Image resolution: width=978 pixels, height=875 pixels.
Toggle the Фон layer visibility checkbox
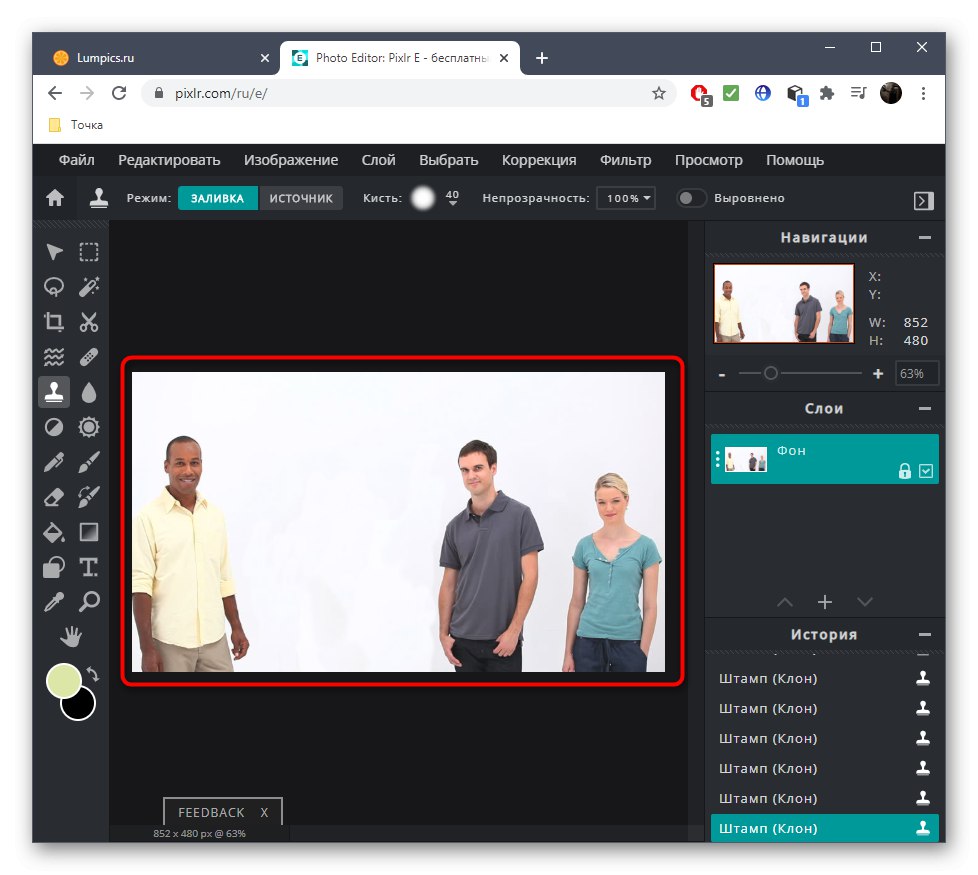926,471
